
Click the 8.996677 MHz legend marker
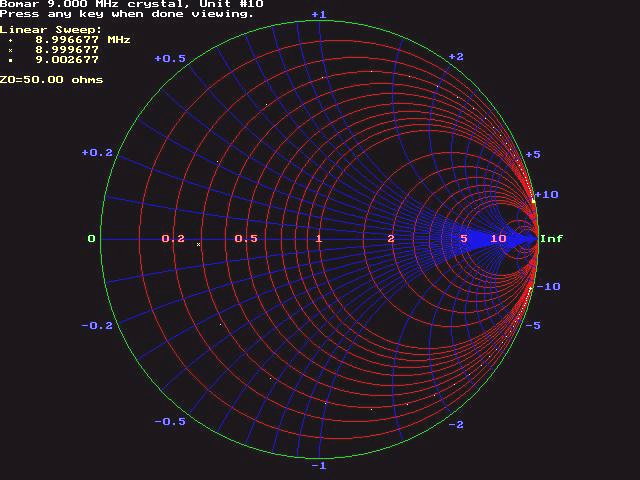(x=10, y=40)
